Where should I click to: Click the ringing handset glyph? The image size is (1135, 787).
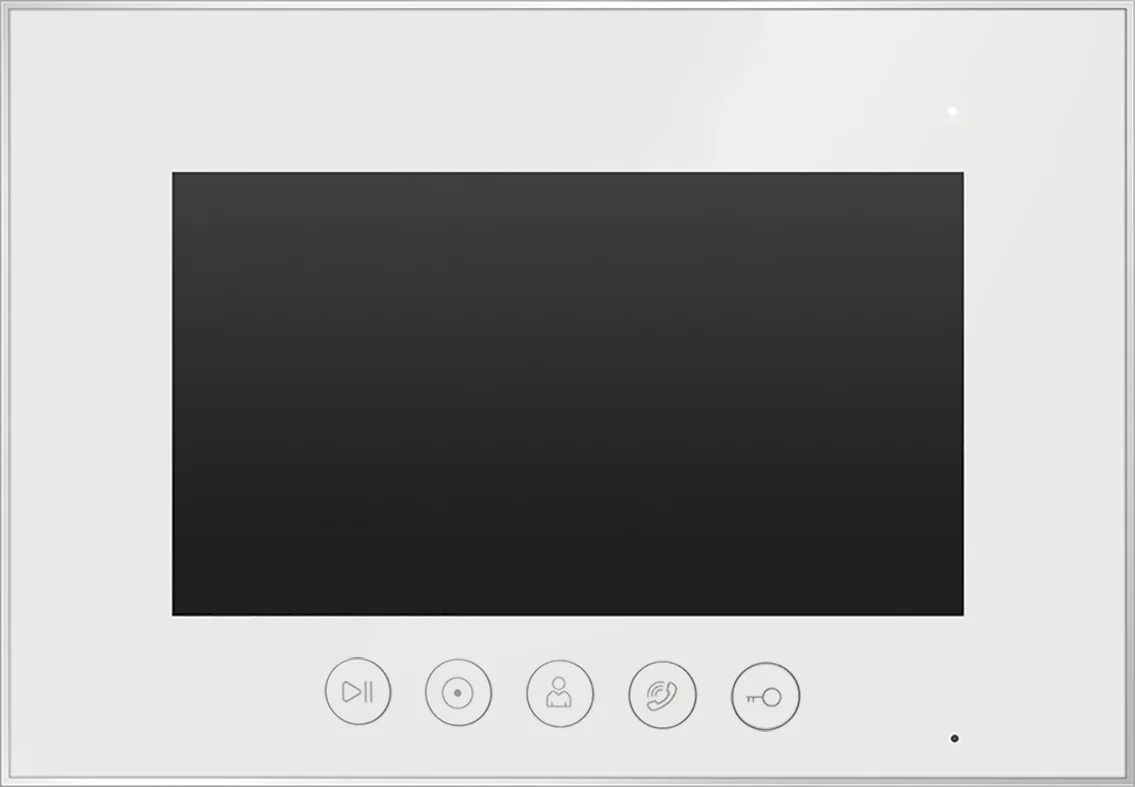click(x=662, y=696)
